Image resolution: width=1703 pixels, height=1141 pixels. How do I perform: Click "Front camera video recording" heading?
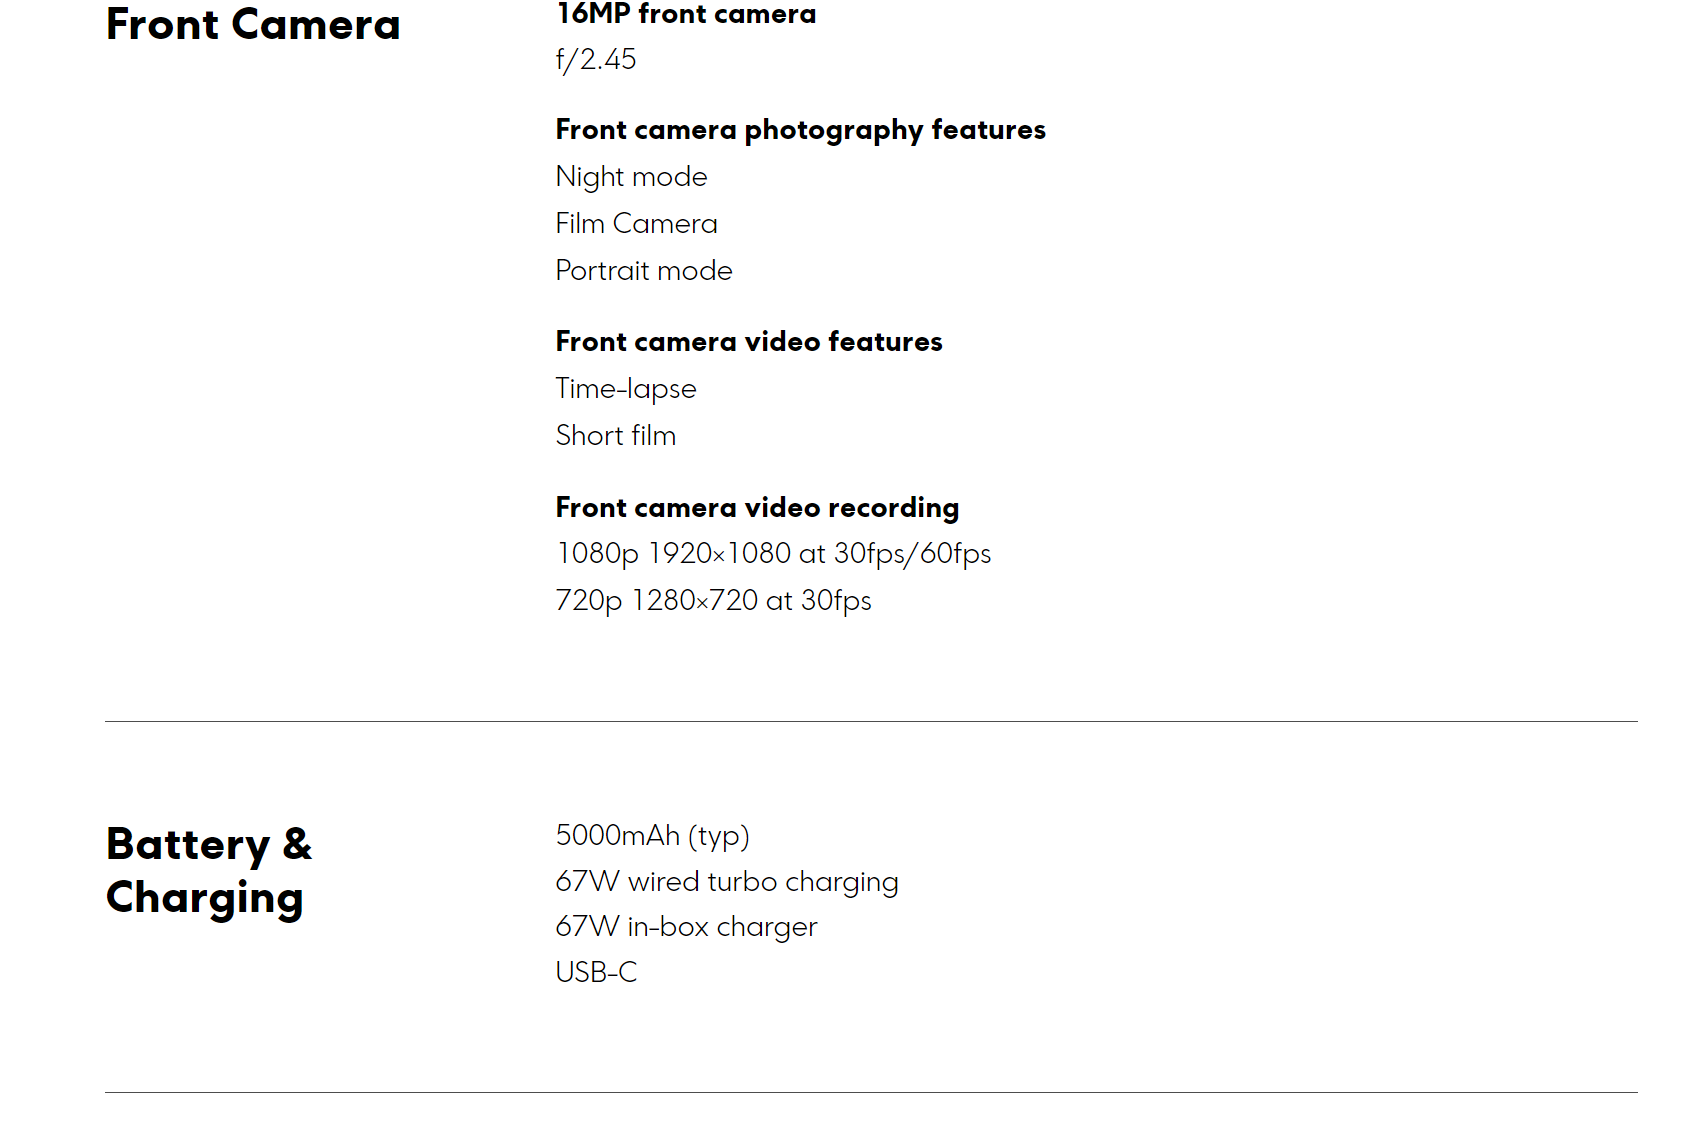click(757, 508)
